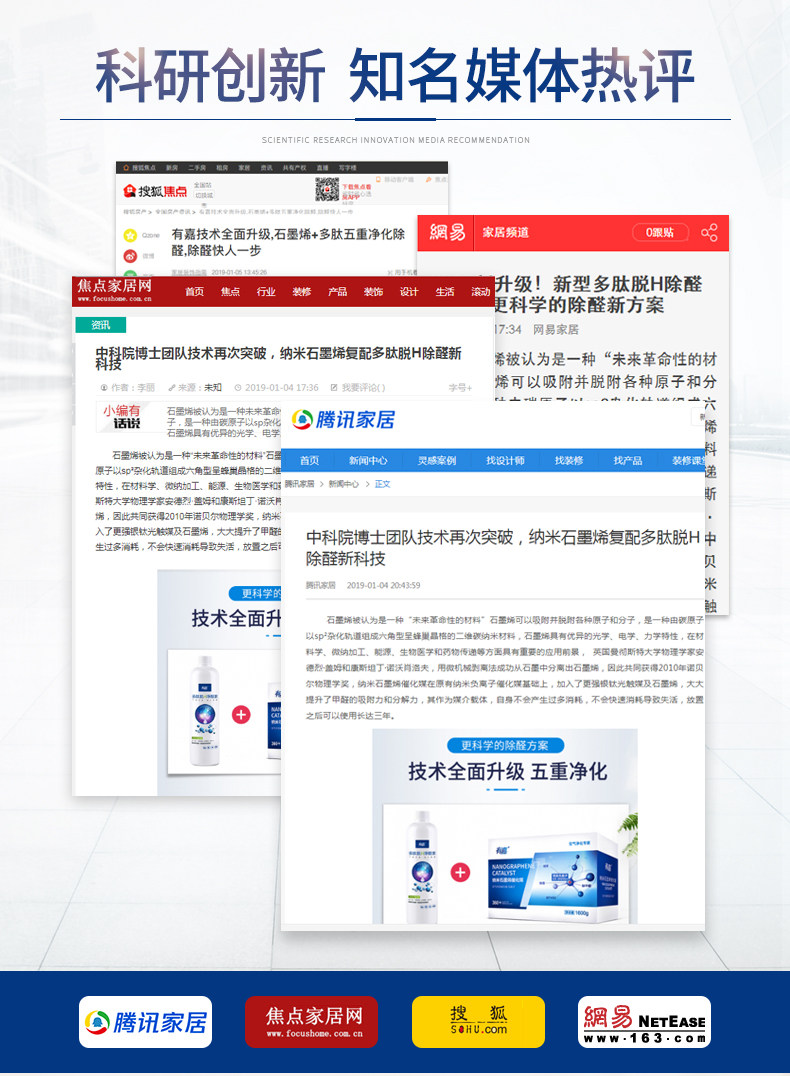Share to Weibo via red icon

(x=130, y=256)
